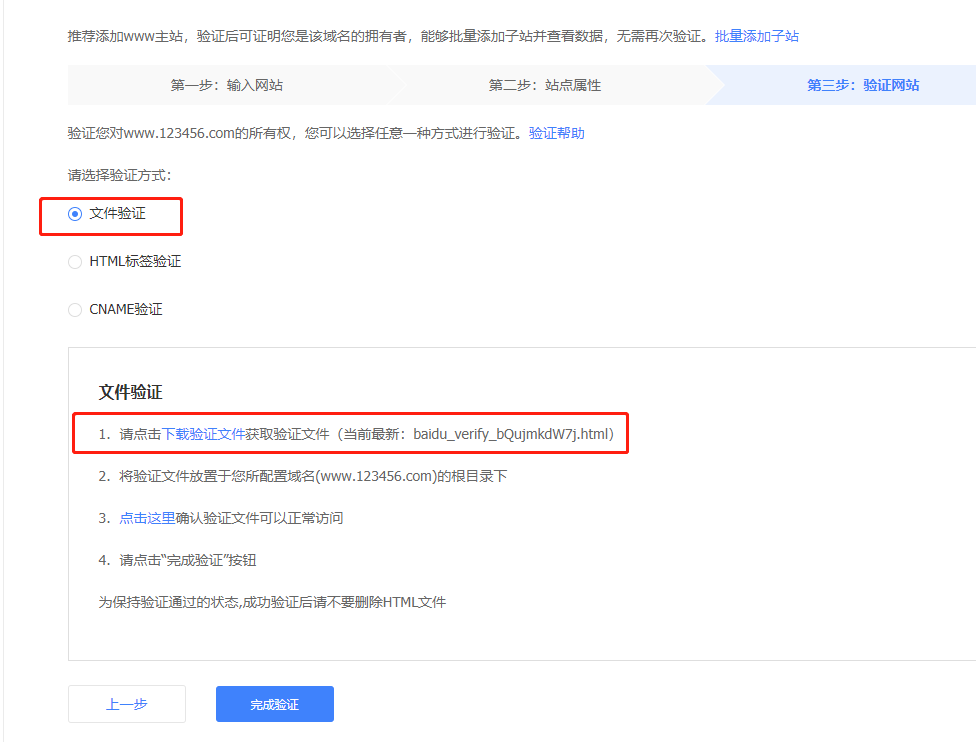Screen dimensions: 976x742
Task: Click the 请选择验证方式 label
Action: tap(119, 176)
